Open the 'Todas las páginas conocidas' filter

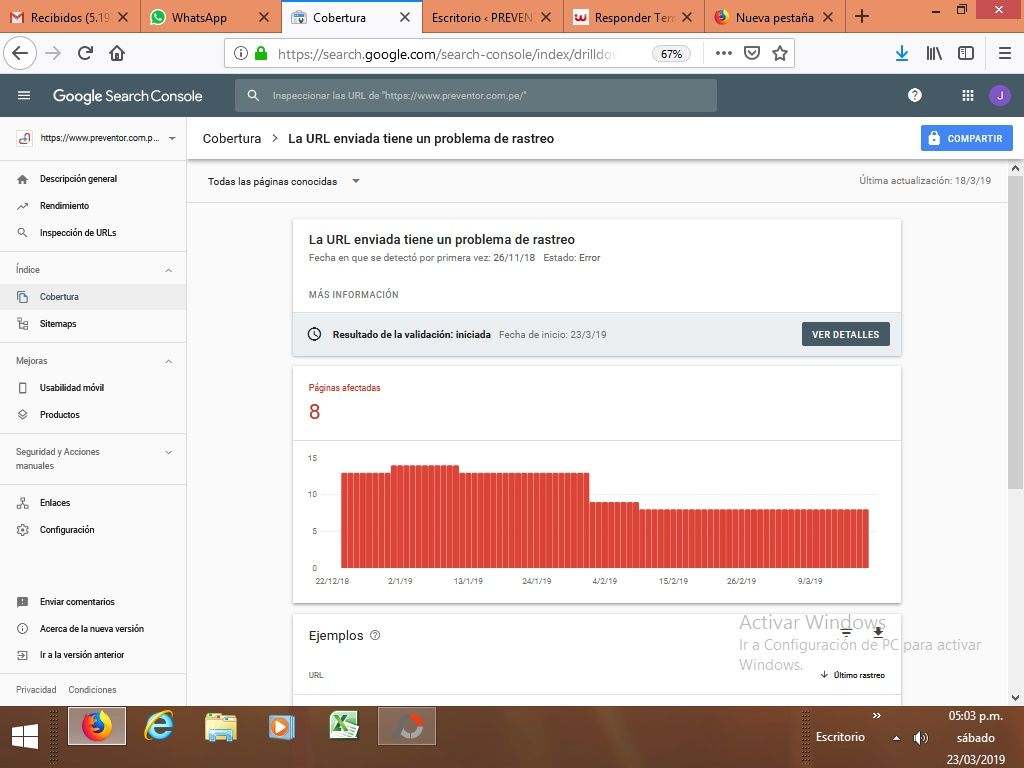point(283,181)
